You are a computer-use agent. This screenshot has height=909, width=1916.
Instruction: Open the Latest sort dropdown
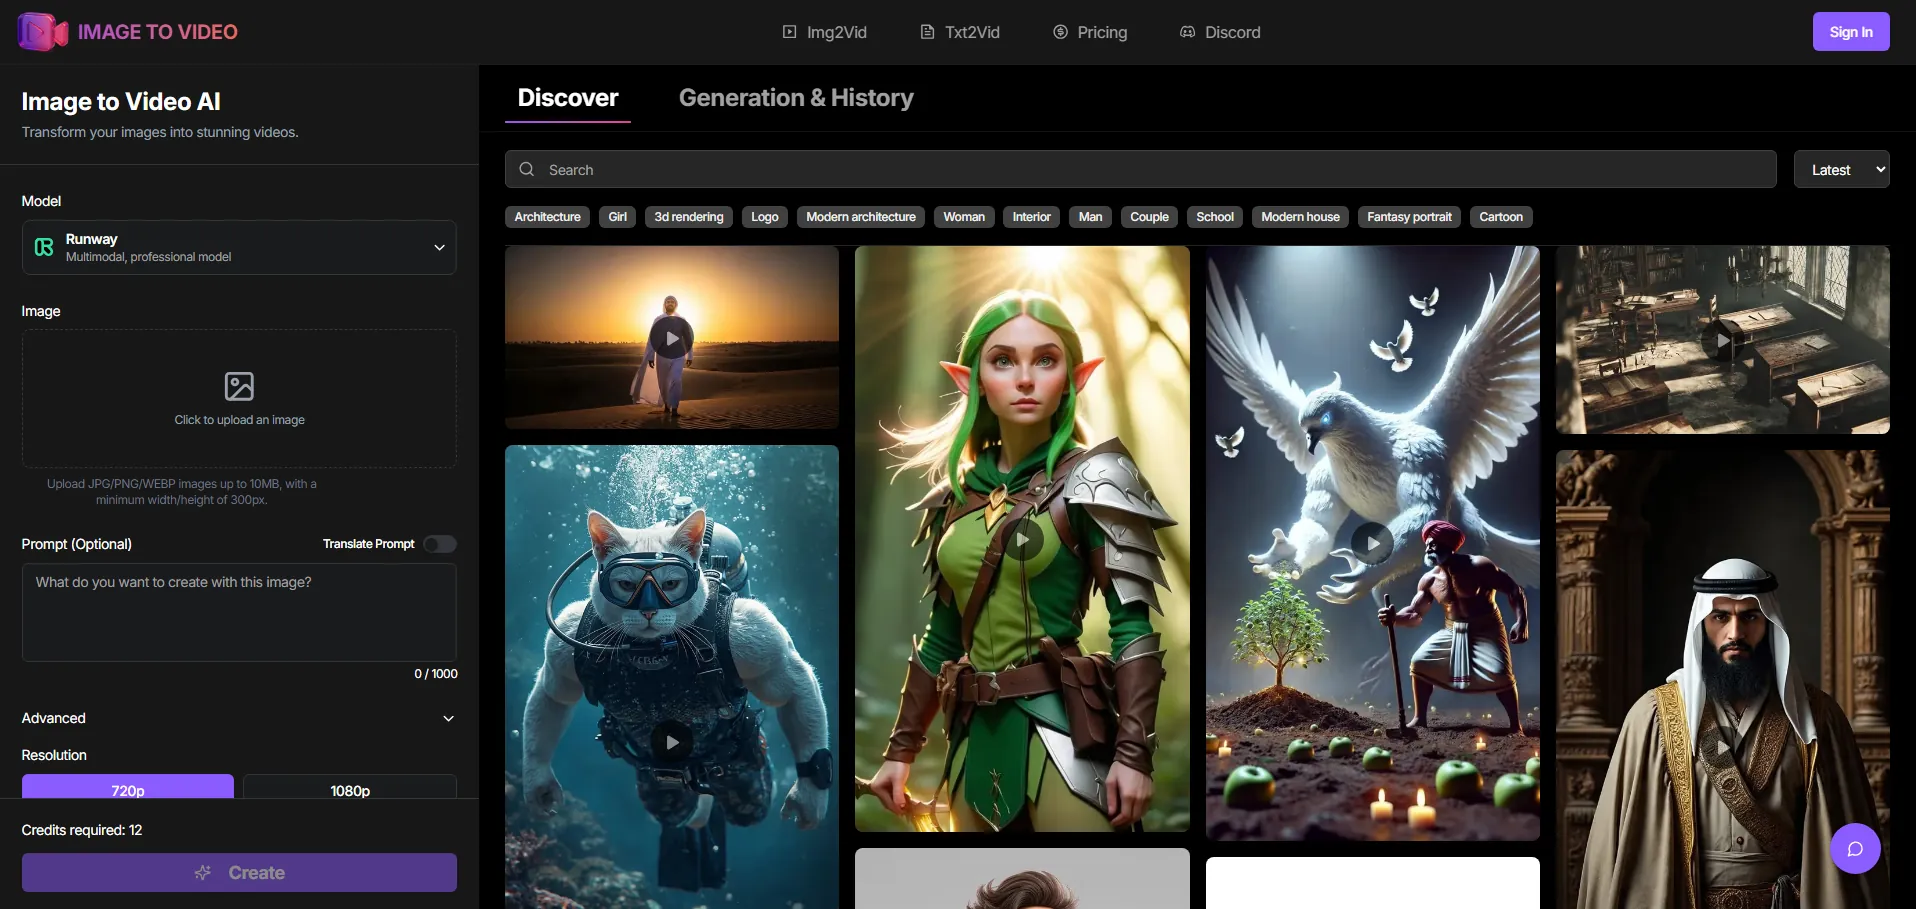(x=1841, y=170)
